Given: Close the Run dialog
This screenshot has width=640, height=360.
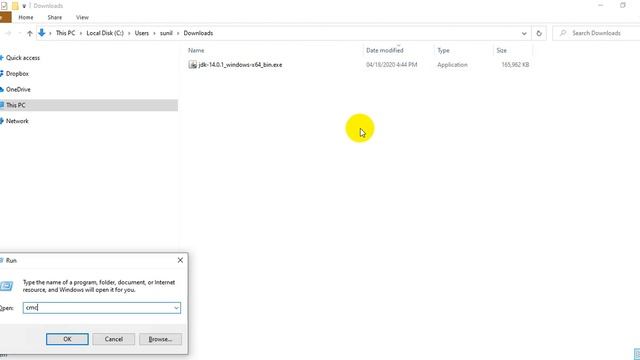Looking at the screenshot, I should [x=180, y=260].
